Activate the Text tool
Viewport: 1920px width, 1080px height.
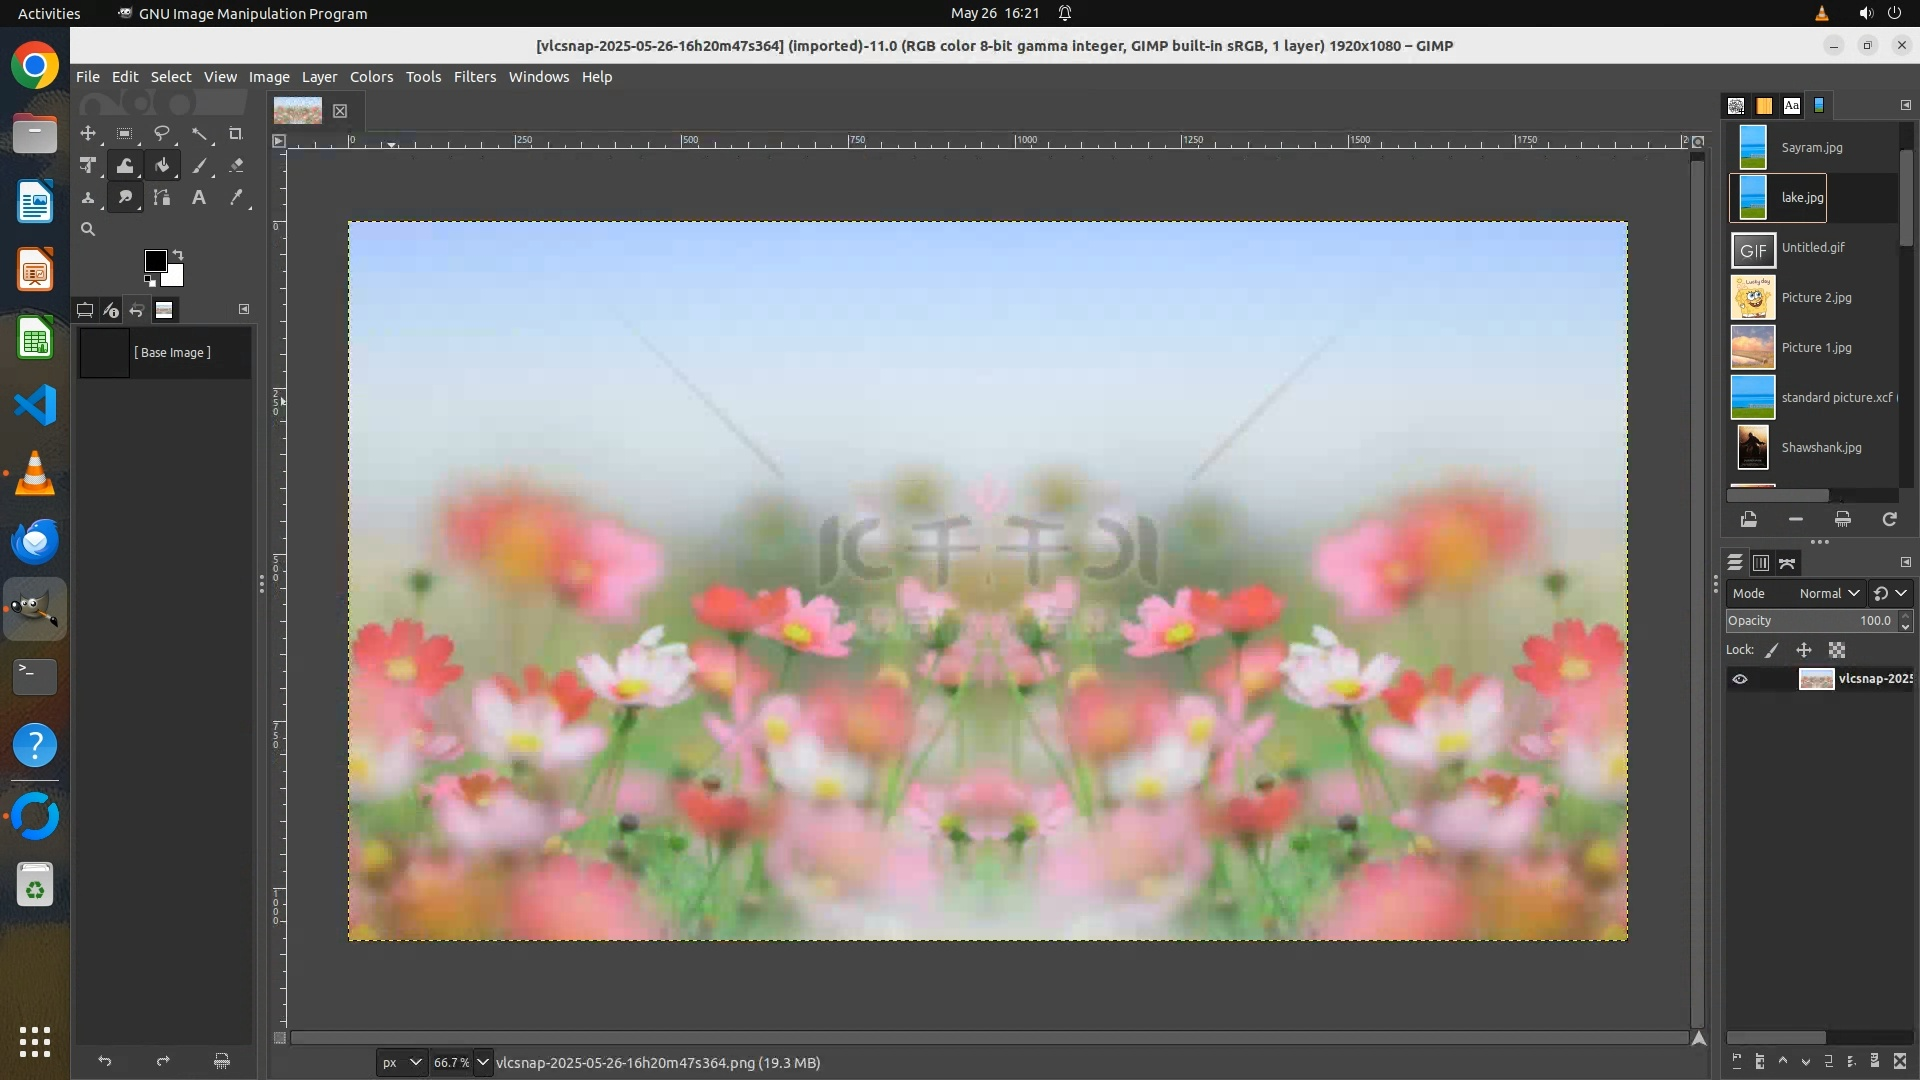[199, 198]
